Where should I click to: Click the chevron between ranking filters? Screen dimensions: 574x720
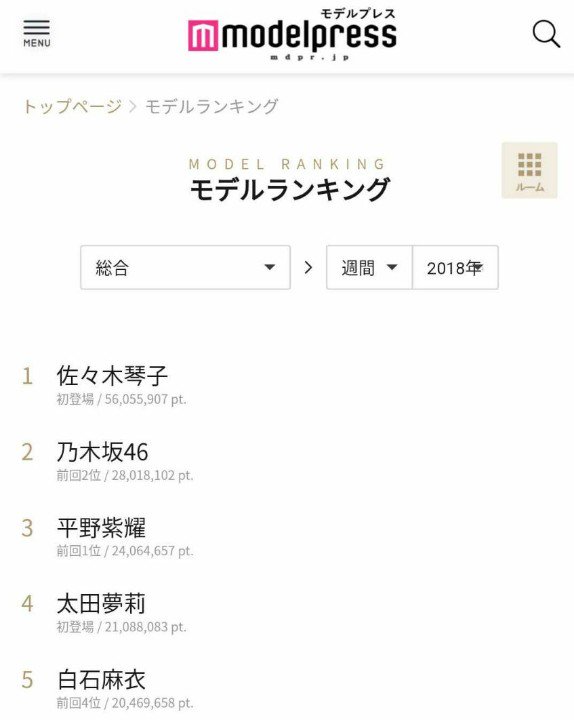[308, 267]
